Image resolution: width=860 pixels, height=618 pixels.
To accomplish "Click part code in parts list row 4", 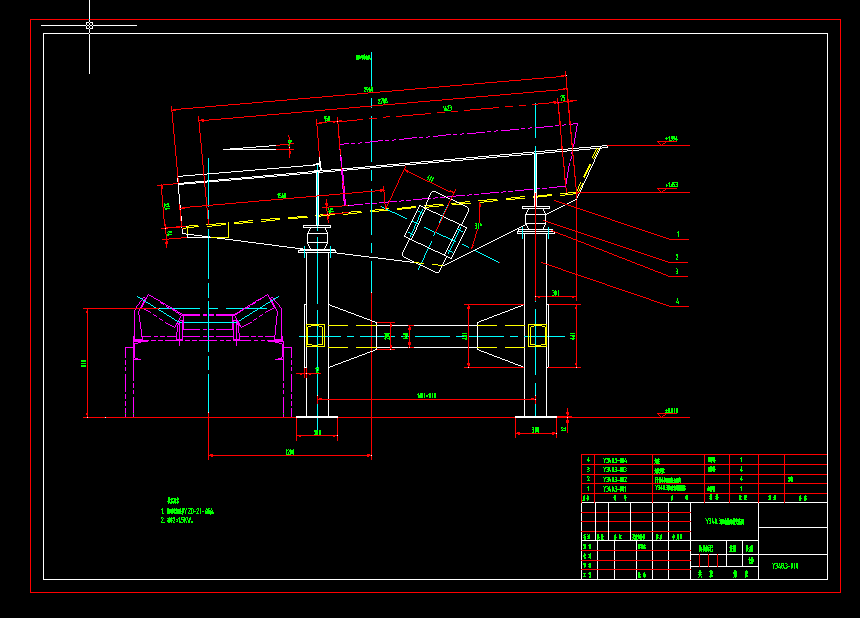I will coord(614,461).
